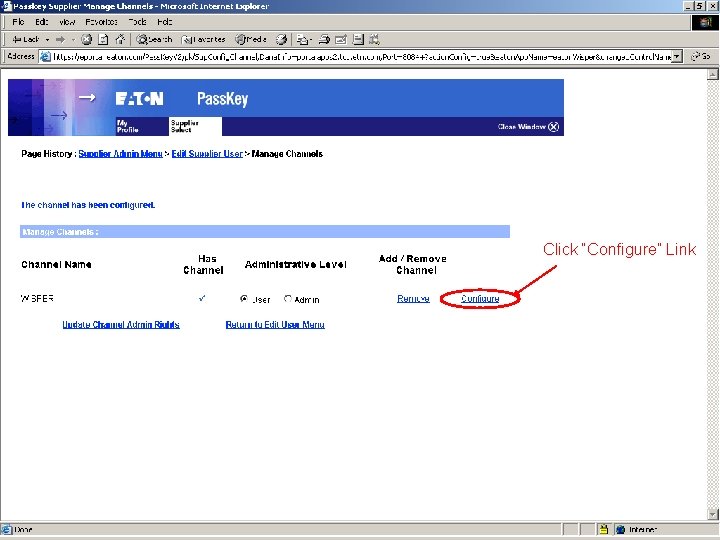This screenshot has width=720, height=540.
Task: Click the 'channel has been configured' message
Action: pyautogui.click(x=88, y=205)
